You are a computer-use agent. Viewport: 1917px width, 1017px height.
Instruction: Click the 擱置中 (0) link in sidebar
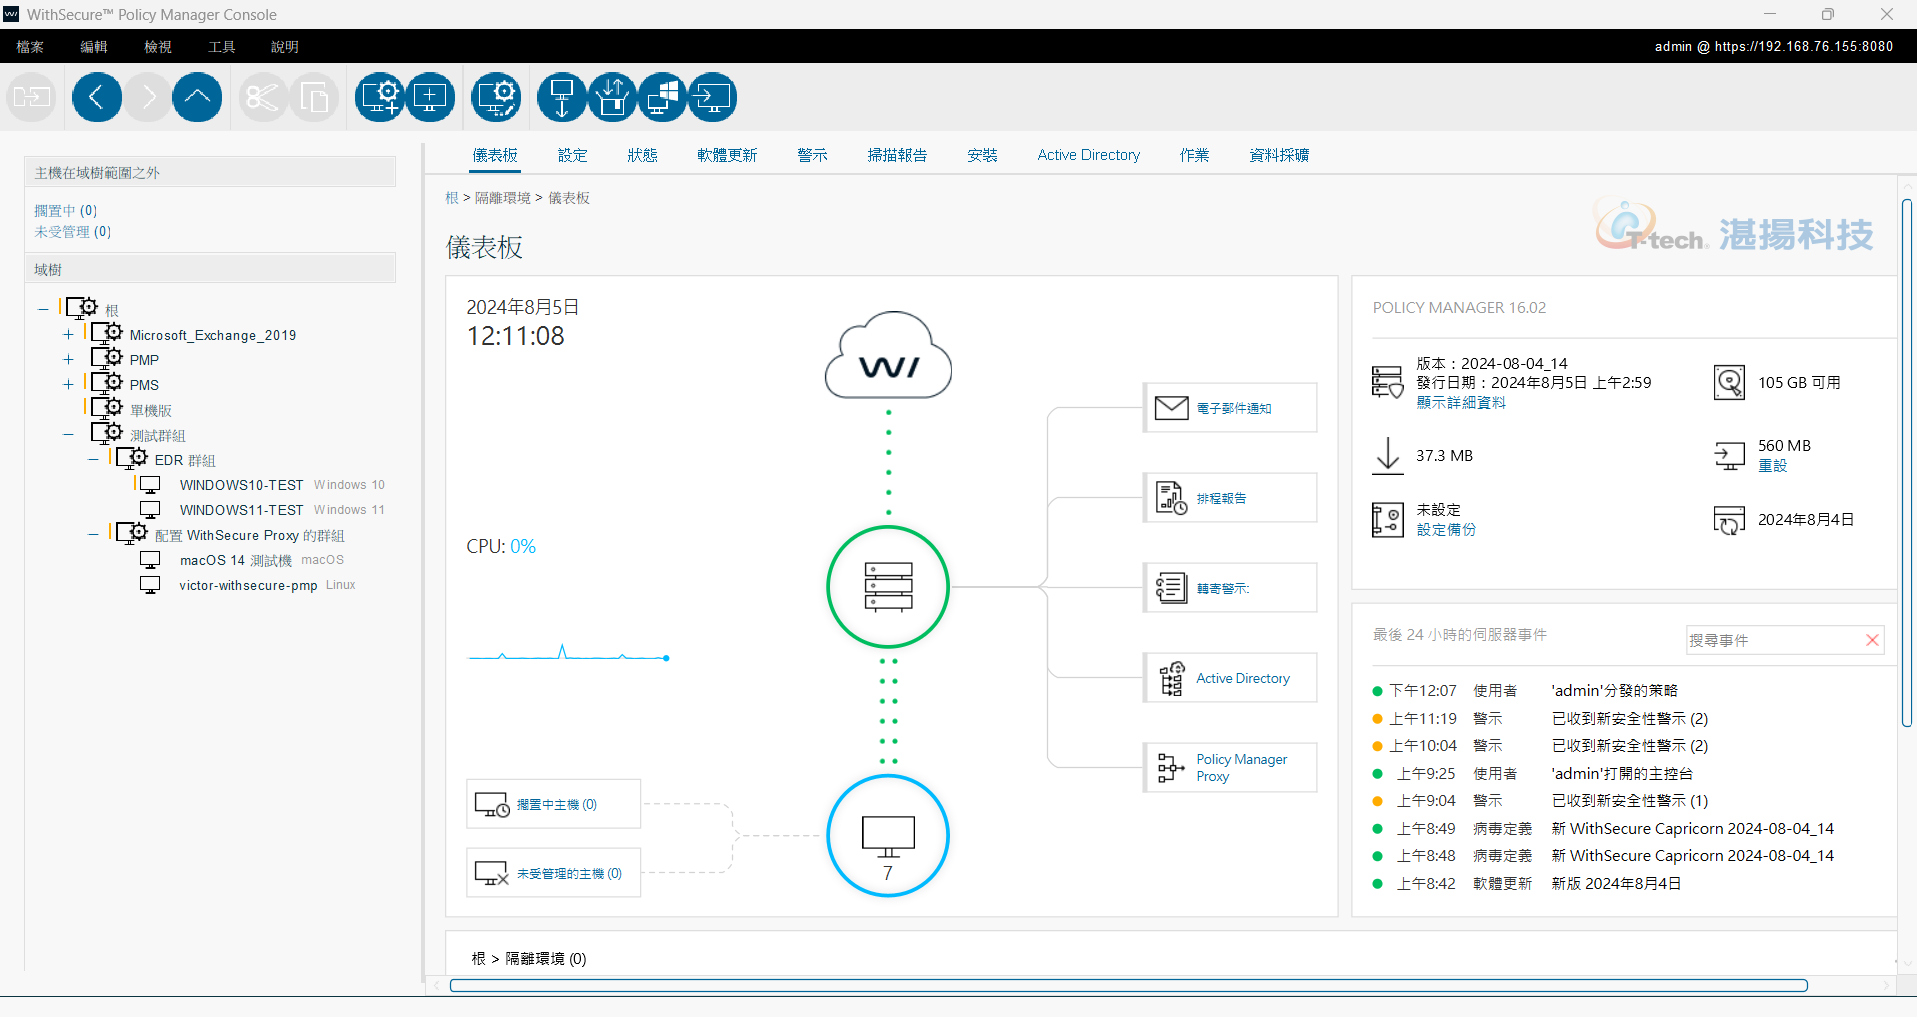(x=66, y=211)
